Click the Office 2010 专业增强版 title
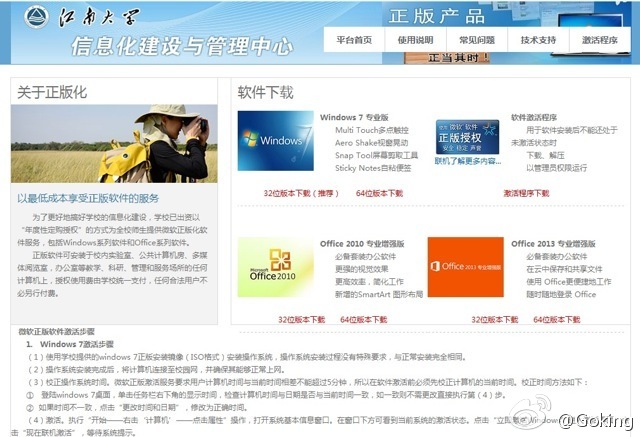 [x=362, y=244]
